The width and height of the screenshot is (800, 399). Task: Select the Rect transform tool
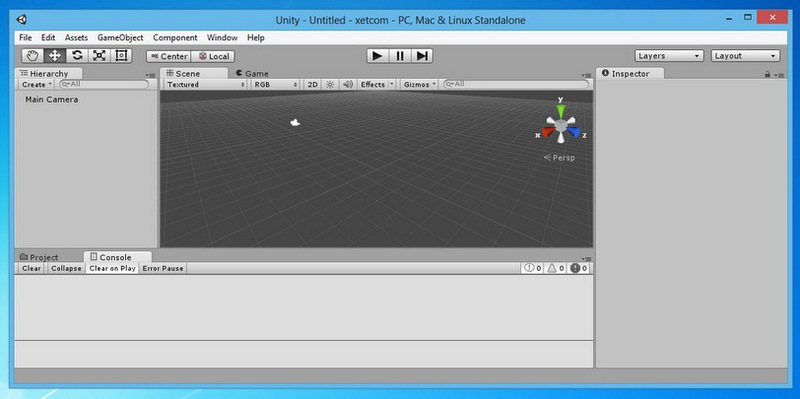121,56
